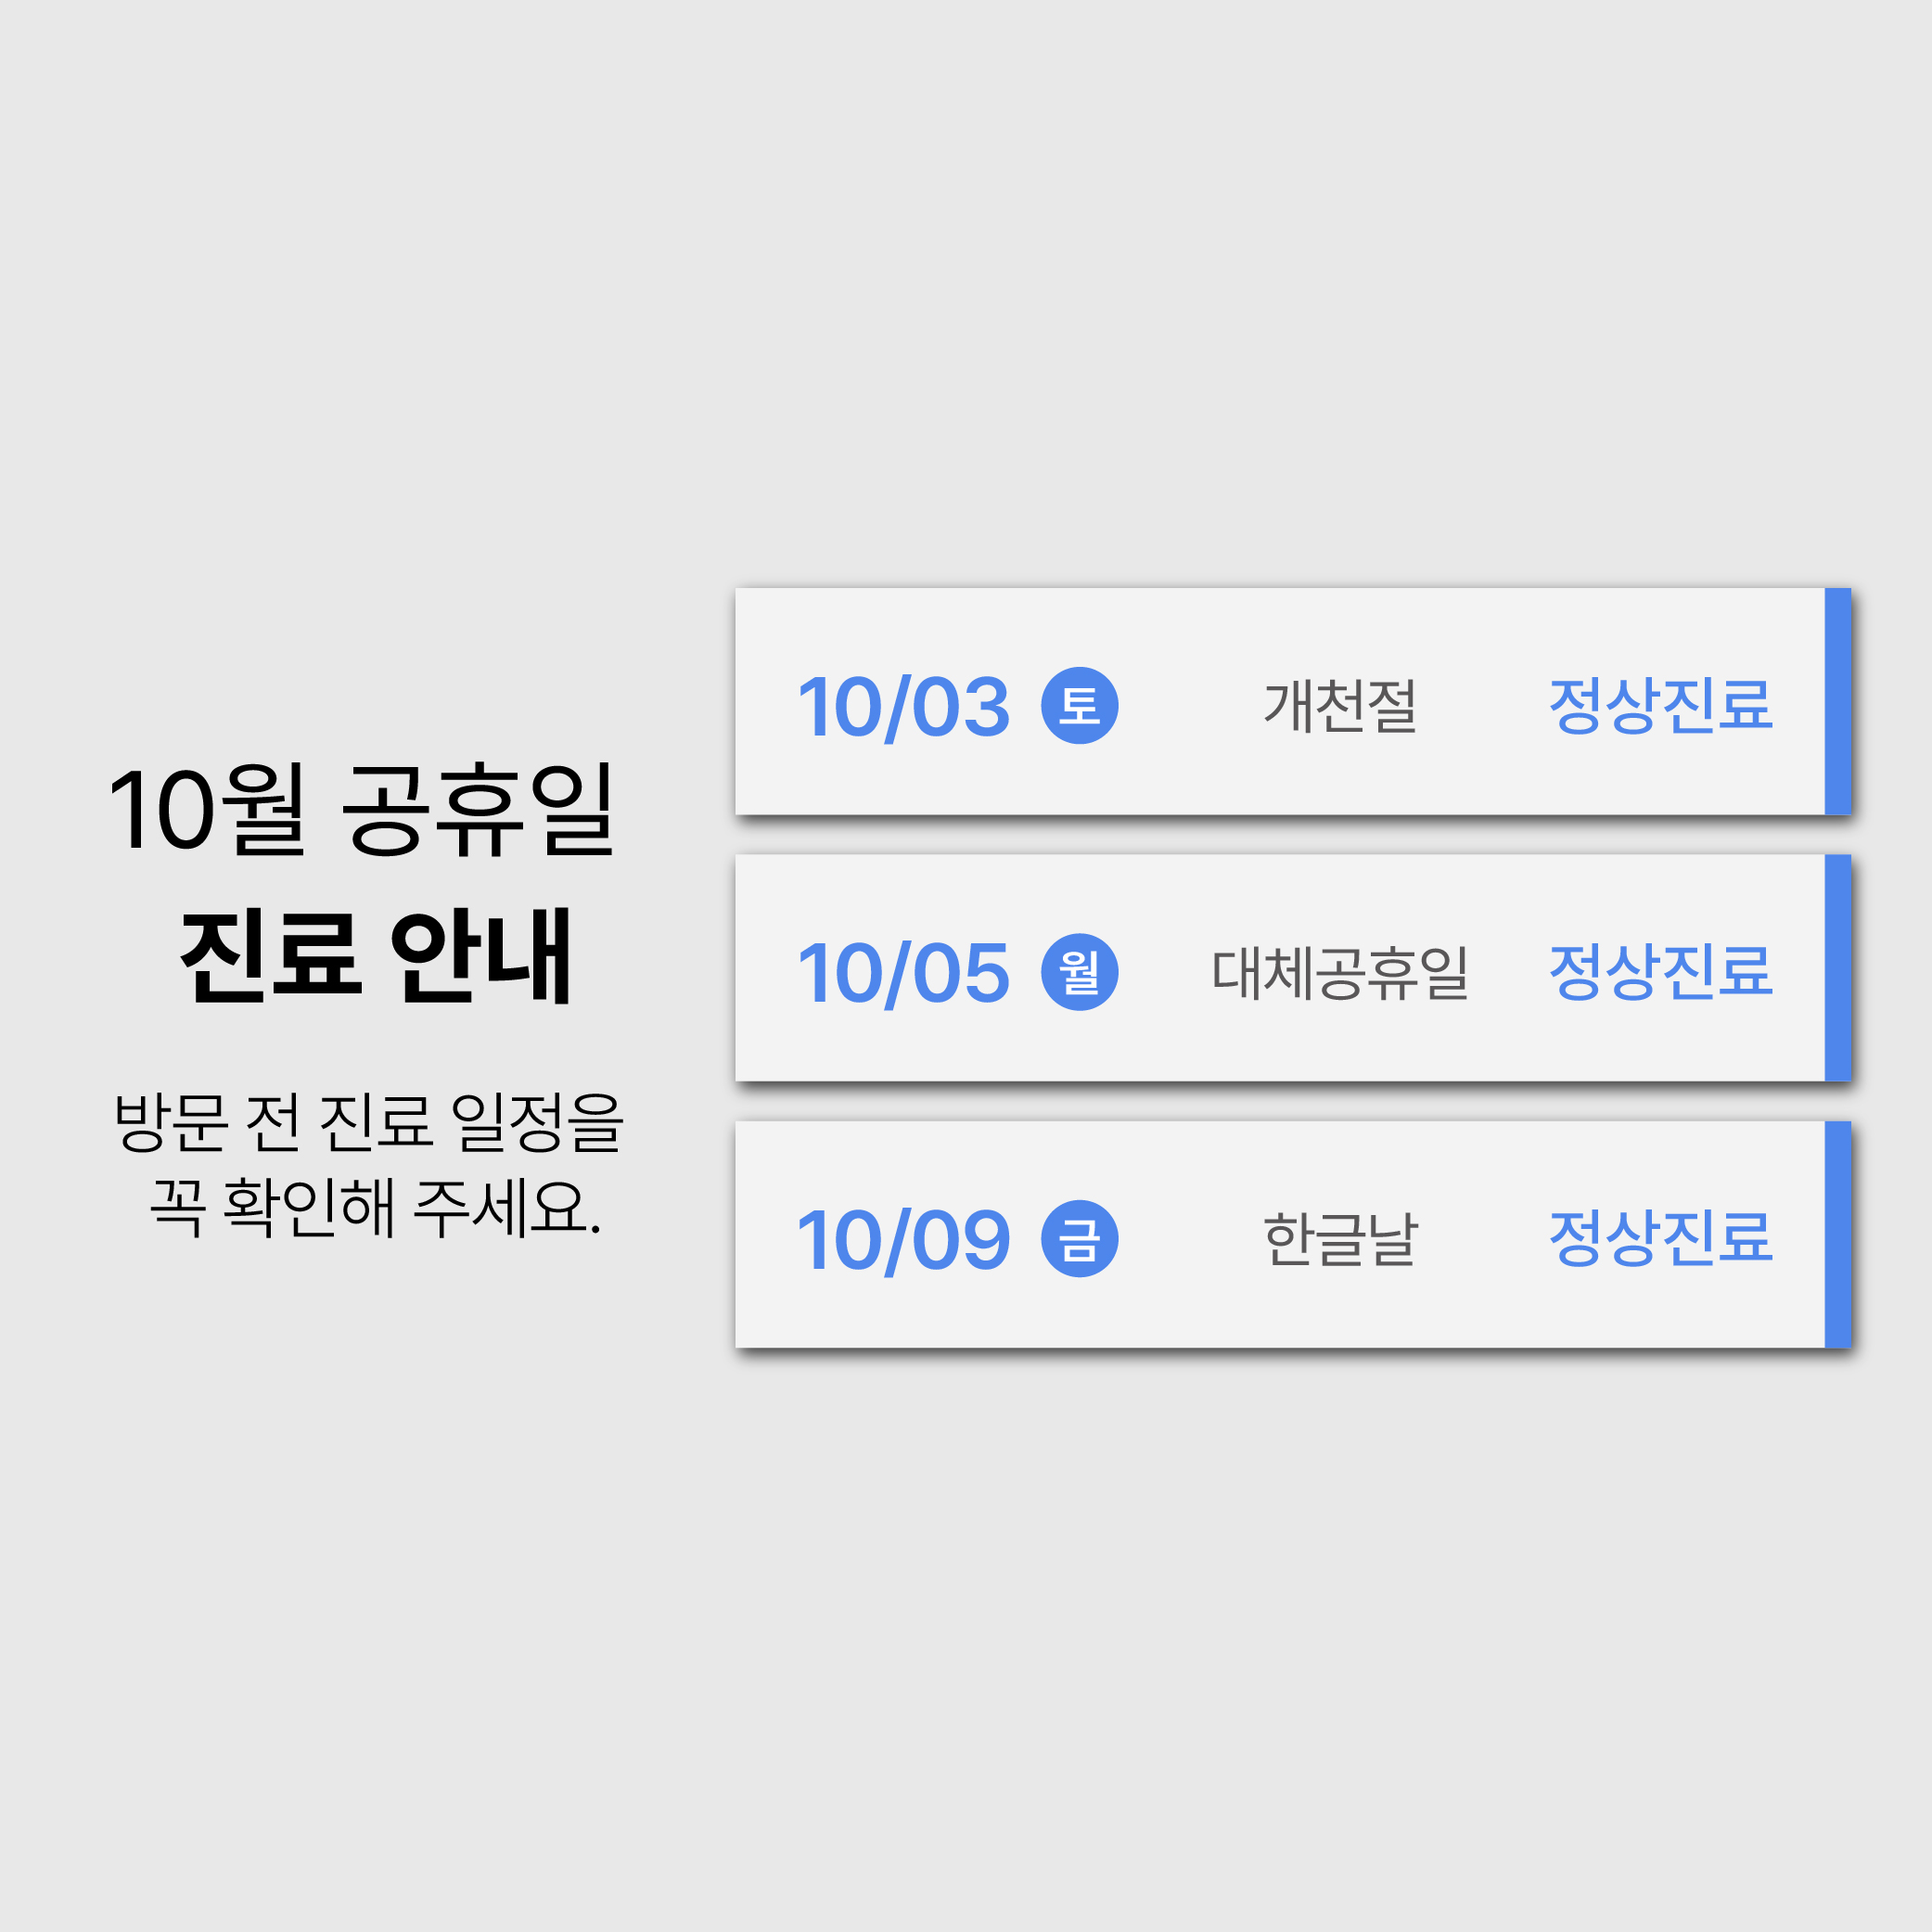Click the blue bar on 10/05 card
The width and height of the screenshot is (1932, 1932).
[1838, 968]
